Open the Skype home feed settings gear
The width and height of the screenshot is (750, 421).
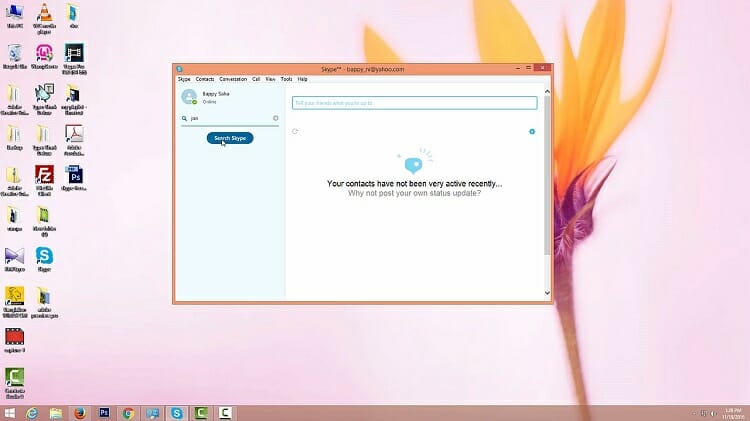coord(532,132)
